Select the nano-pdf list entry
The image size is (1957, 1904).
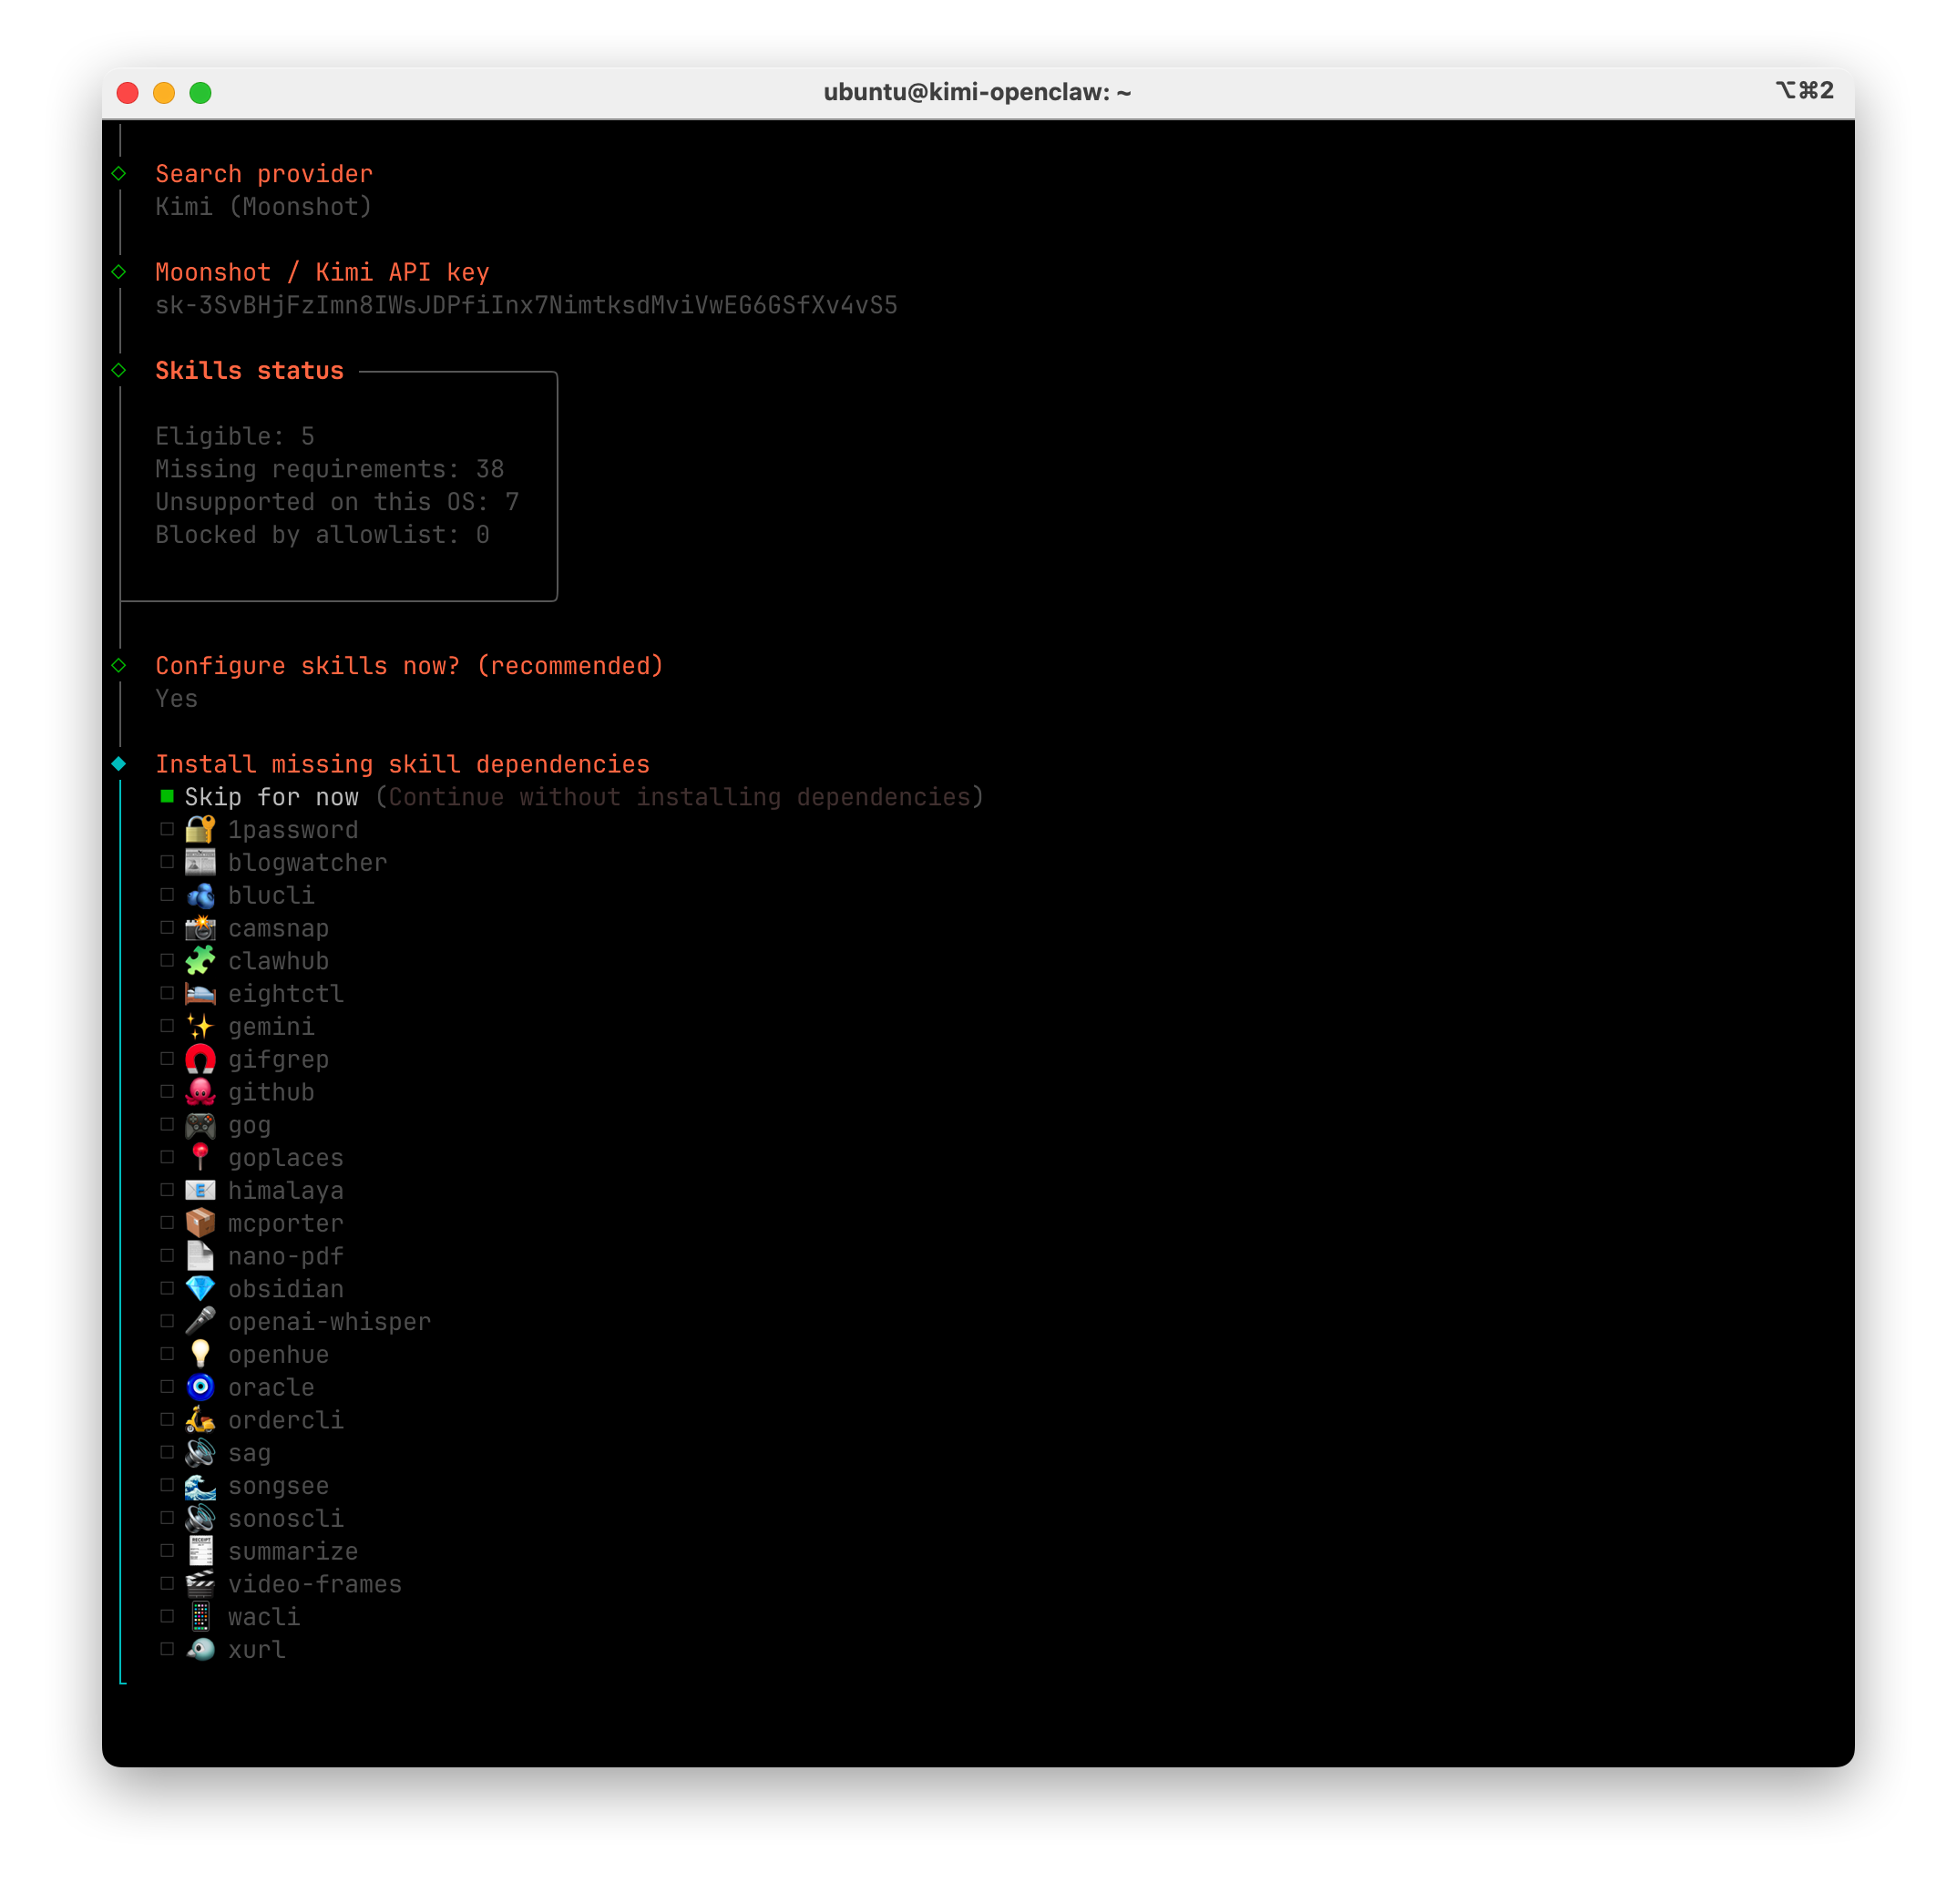[285, 1256]
